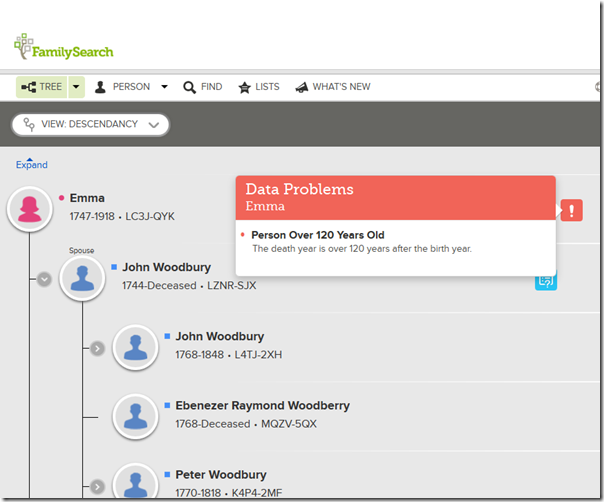Collapse the chevron next to spouse John Woodbury
The width and height of the screenshot is (604, 502).
(x=44, y=279)
